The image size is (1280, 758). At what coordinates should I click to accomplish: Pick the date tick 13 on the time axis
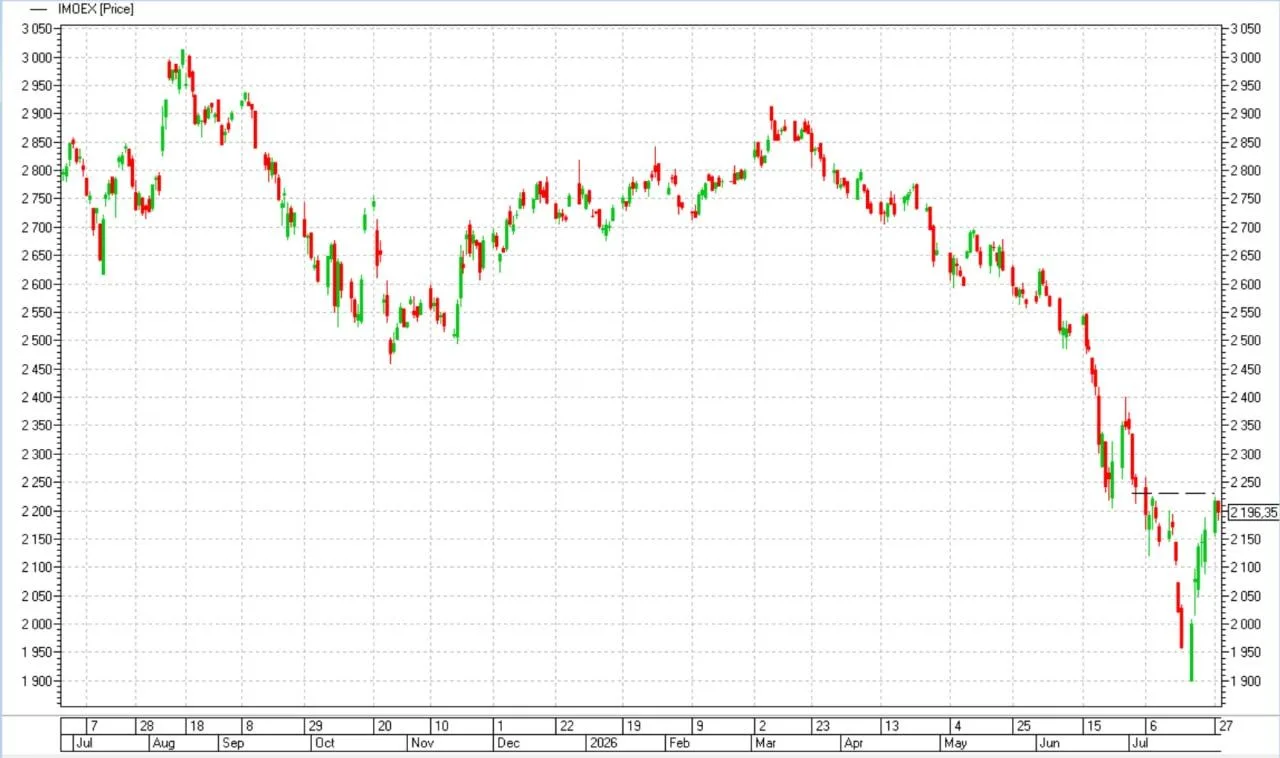pos(890,727)
